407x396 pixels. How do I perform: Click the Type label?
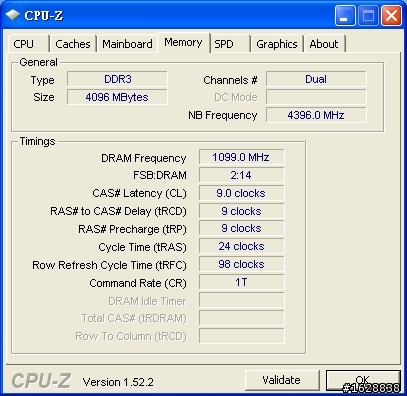point(42,80)
